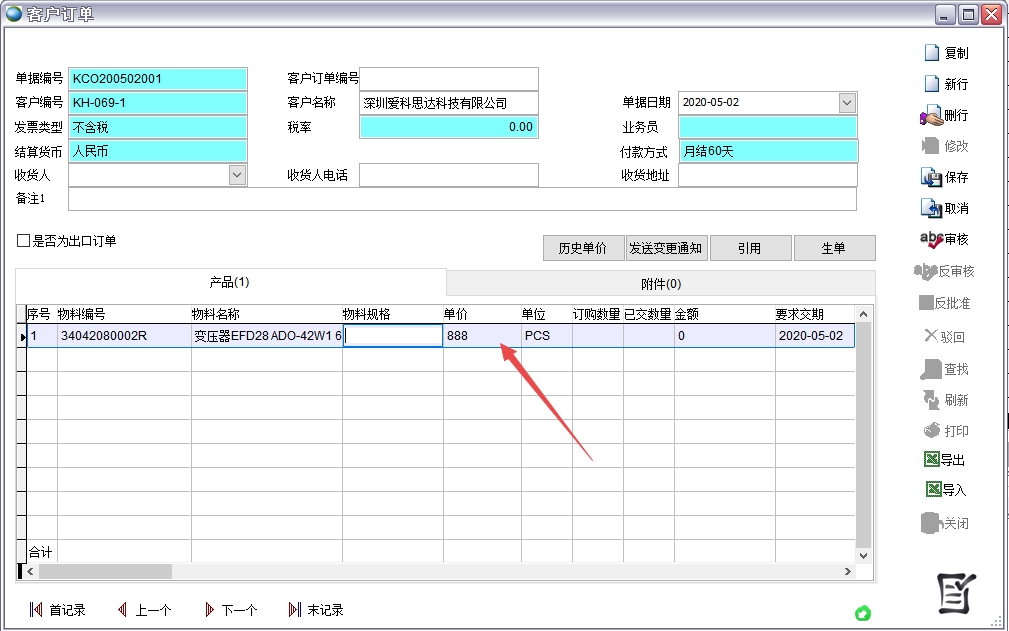The height and width of the screenshot is (631, 1009).
Task: Cancel changes via 取消 icon
Action: (931, 209)
